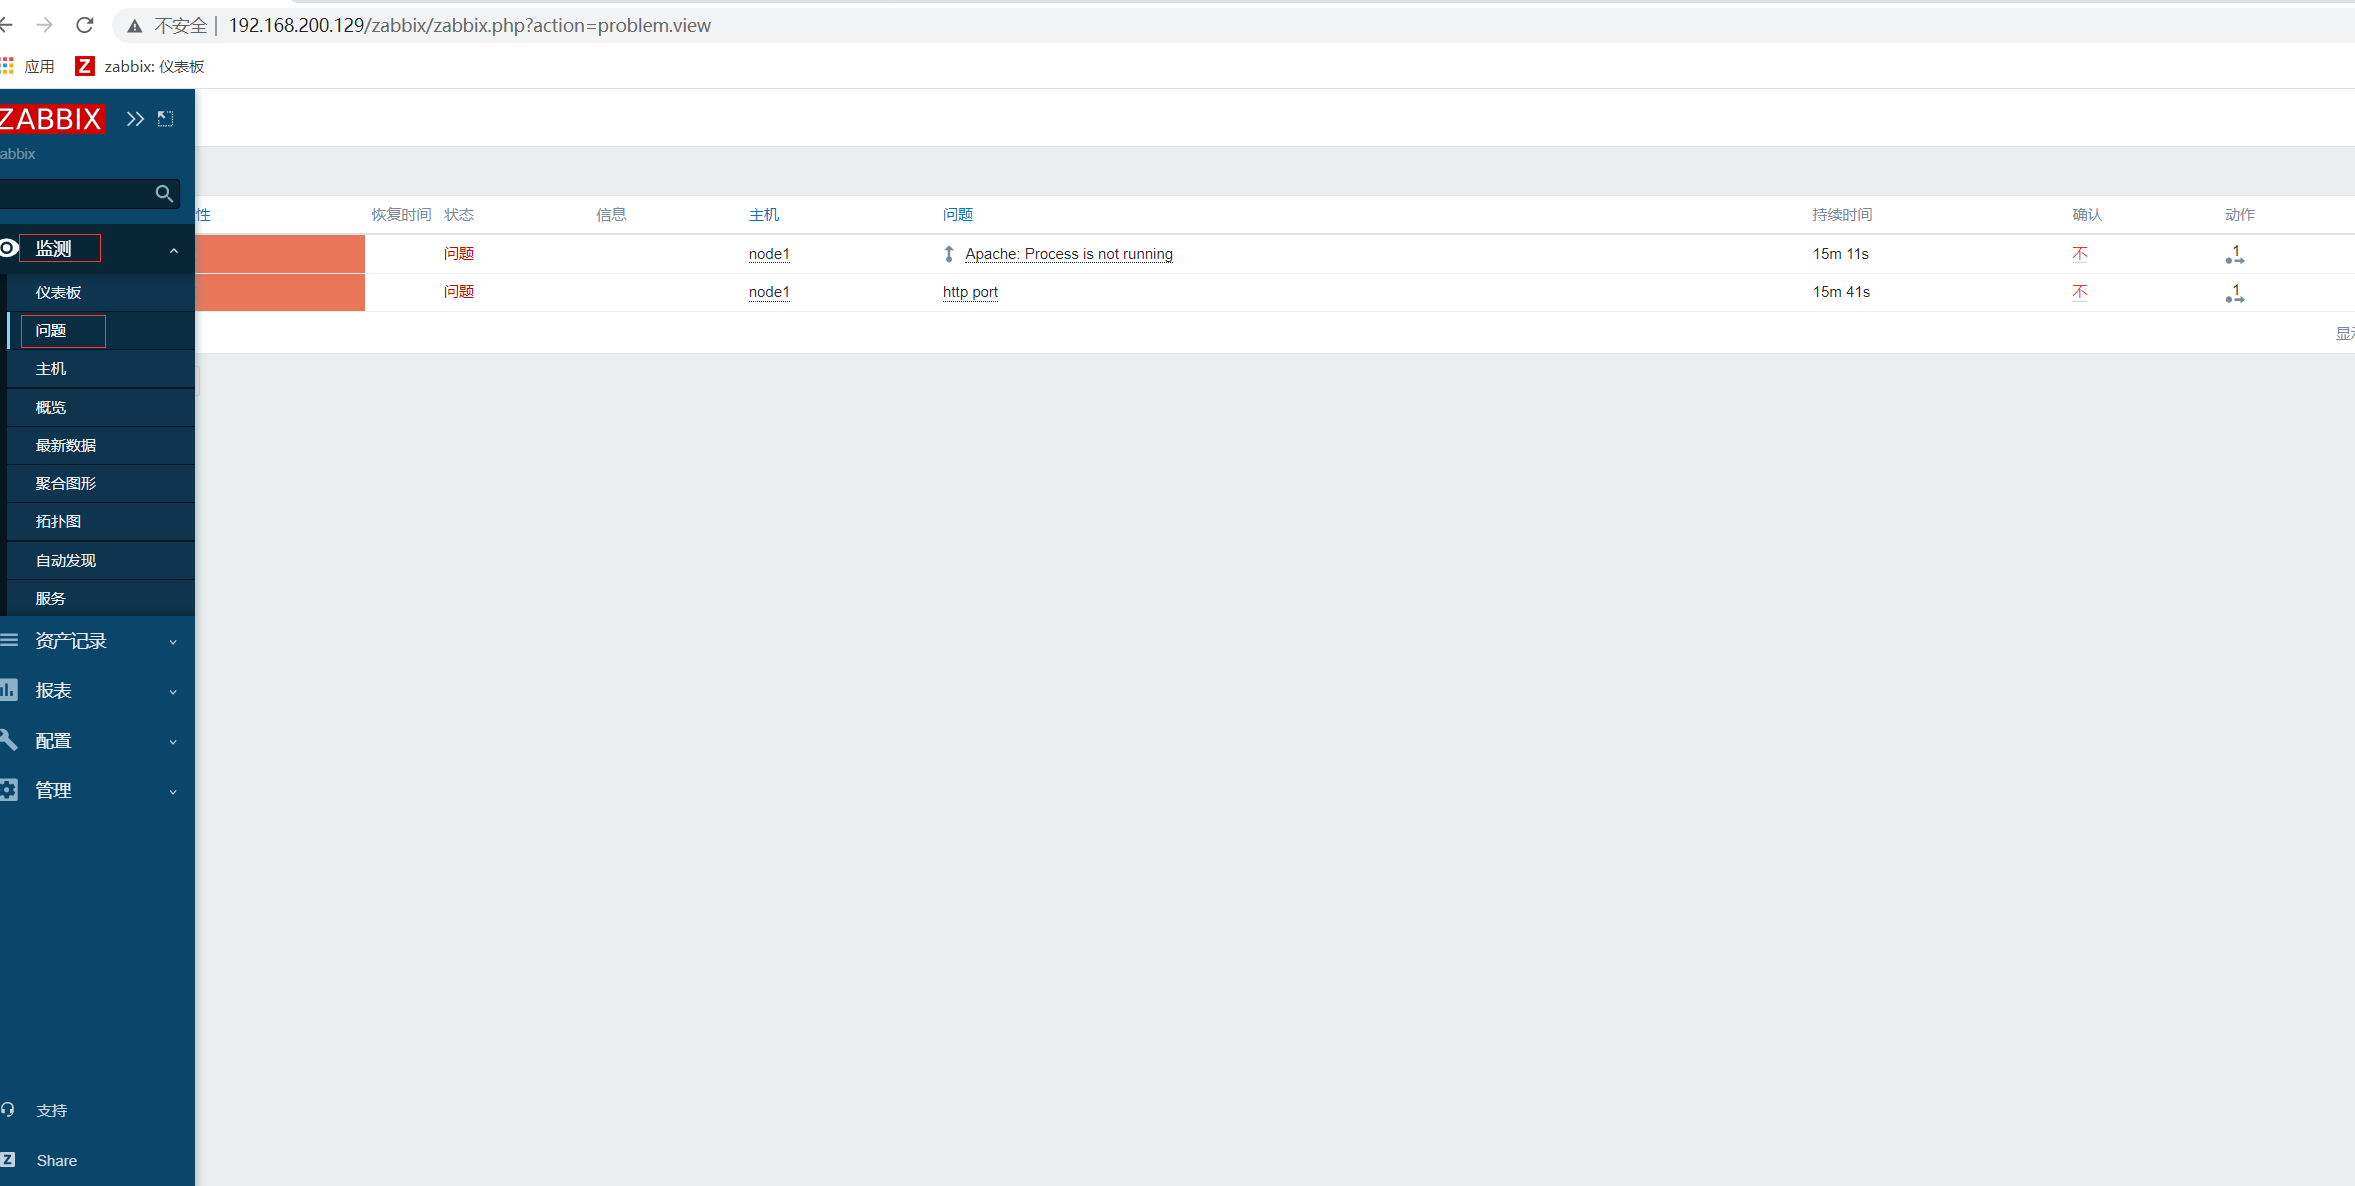Acknowledge http port problem via 不 link
The height and width of the screenshot is (1186, 2355).
[x=2080, y=292]
